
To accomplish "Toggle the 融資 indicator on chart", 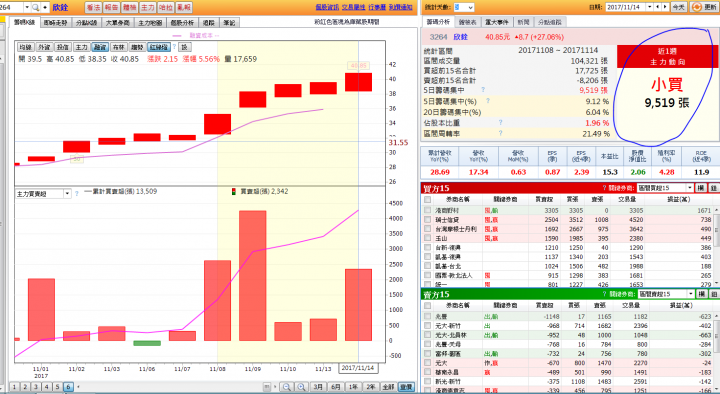I will point(100,47).
